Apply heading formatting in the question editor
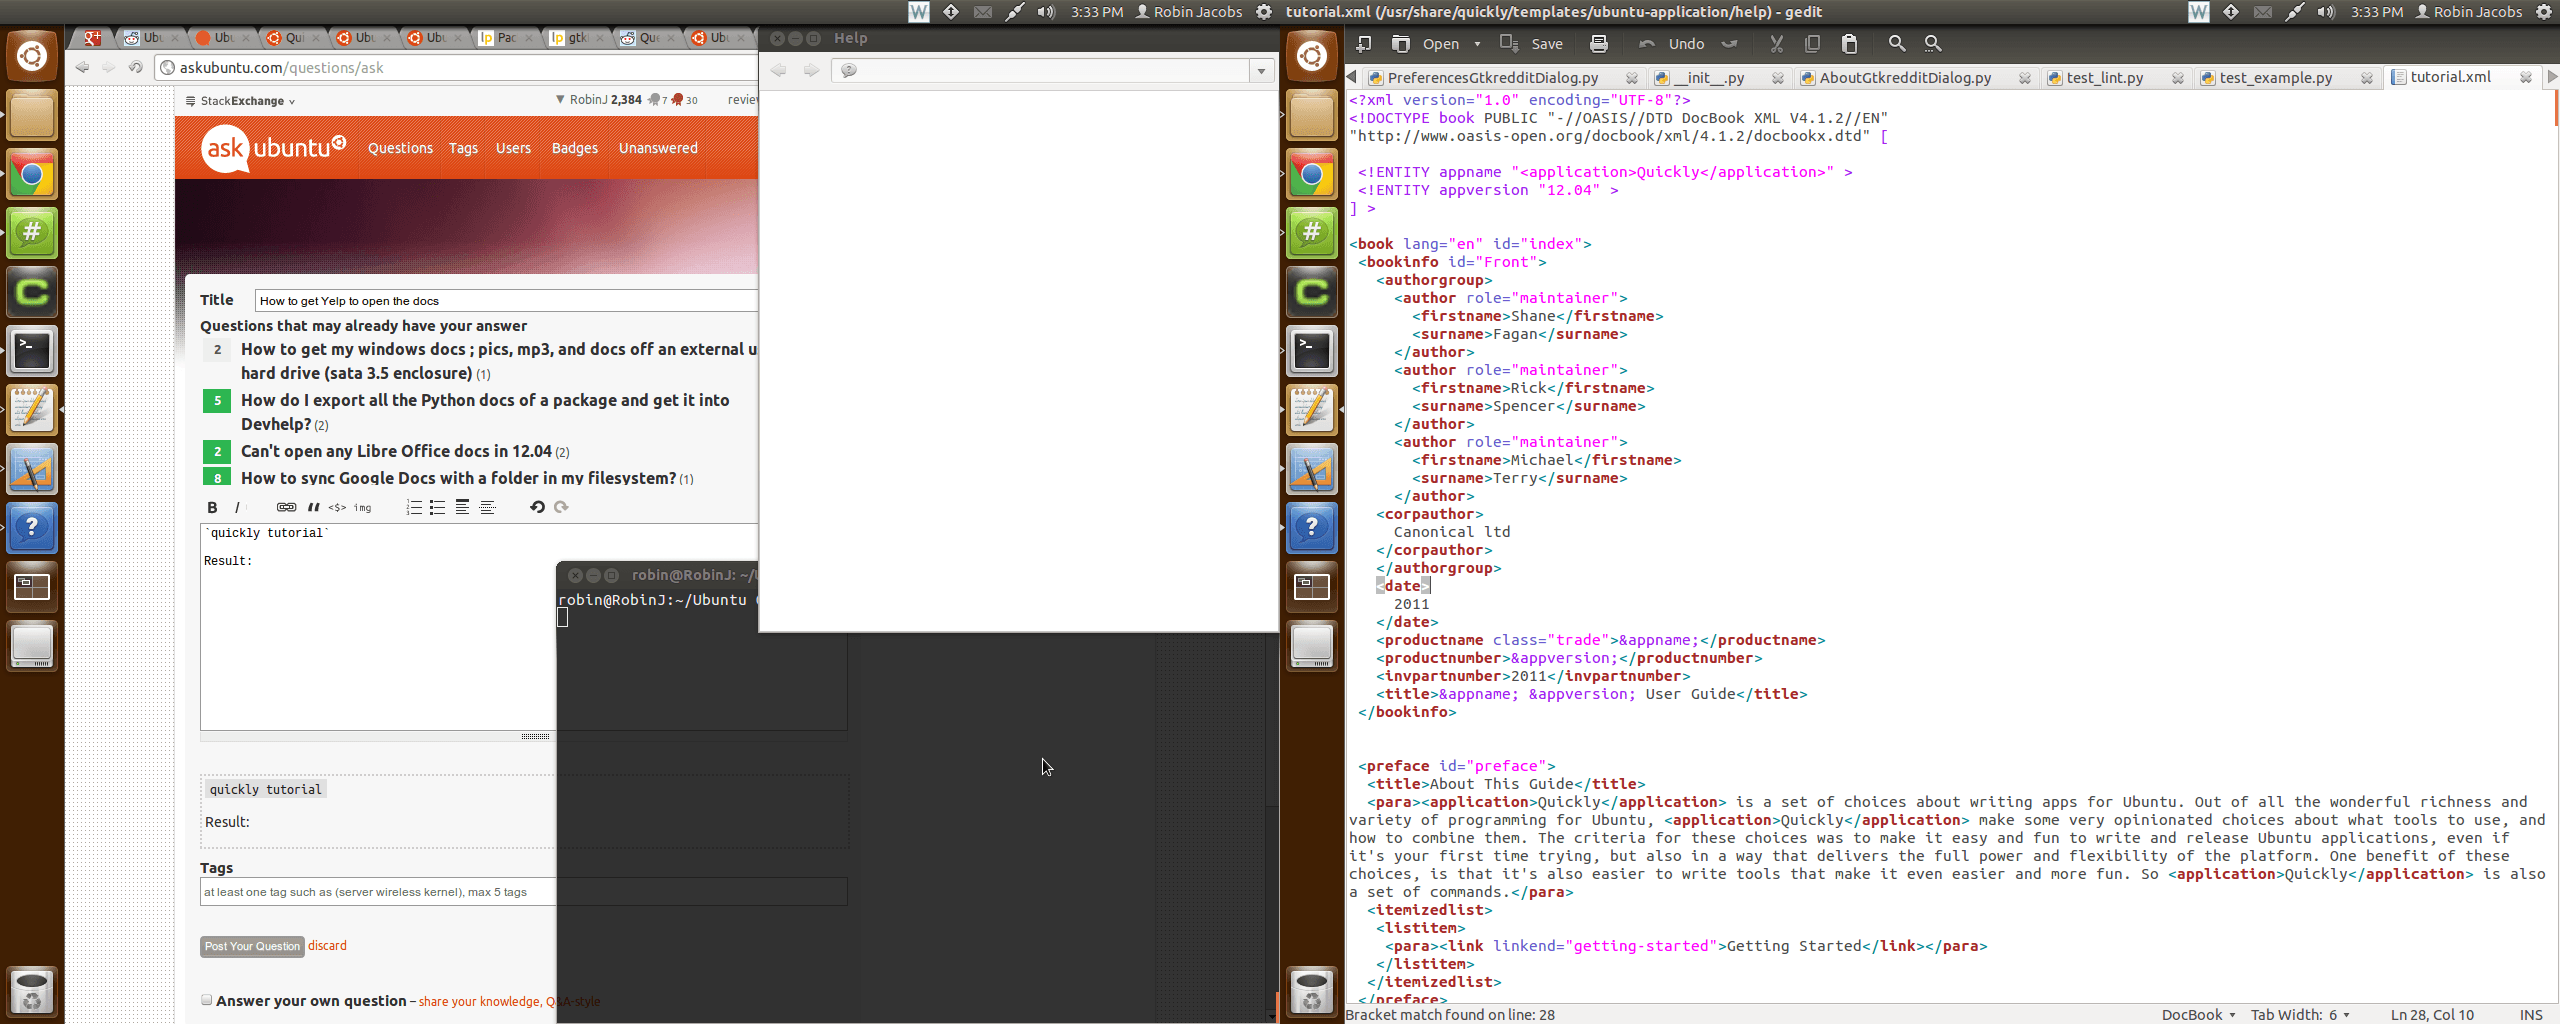This screenshot has height=1024, width=2560. [462, 507]
